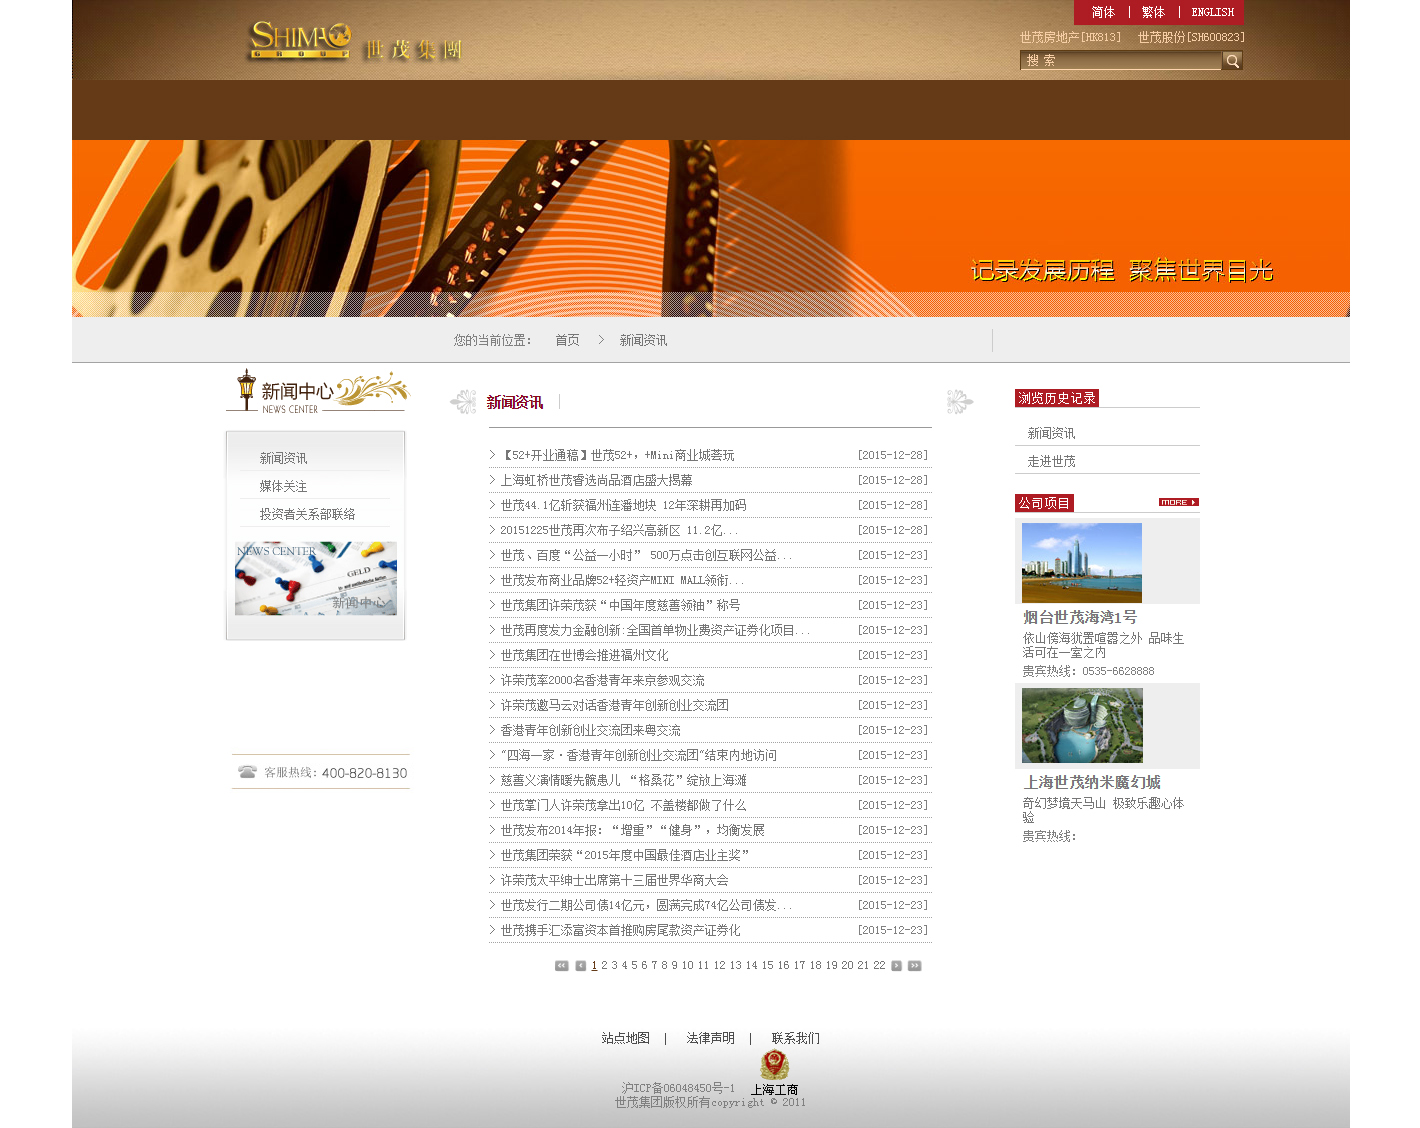Open 站点地图 footer link
The height and width of the screenshot is (1128, 1420).
pos(626,1038)
